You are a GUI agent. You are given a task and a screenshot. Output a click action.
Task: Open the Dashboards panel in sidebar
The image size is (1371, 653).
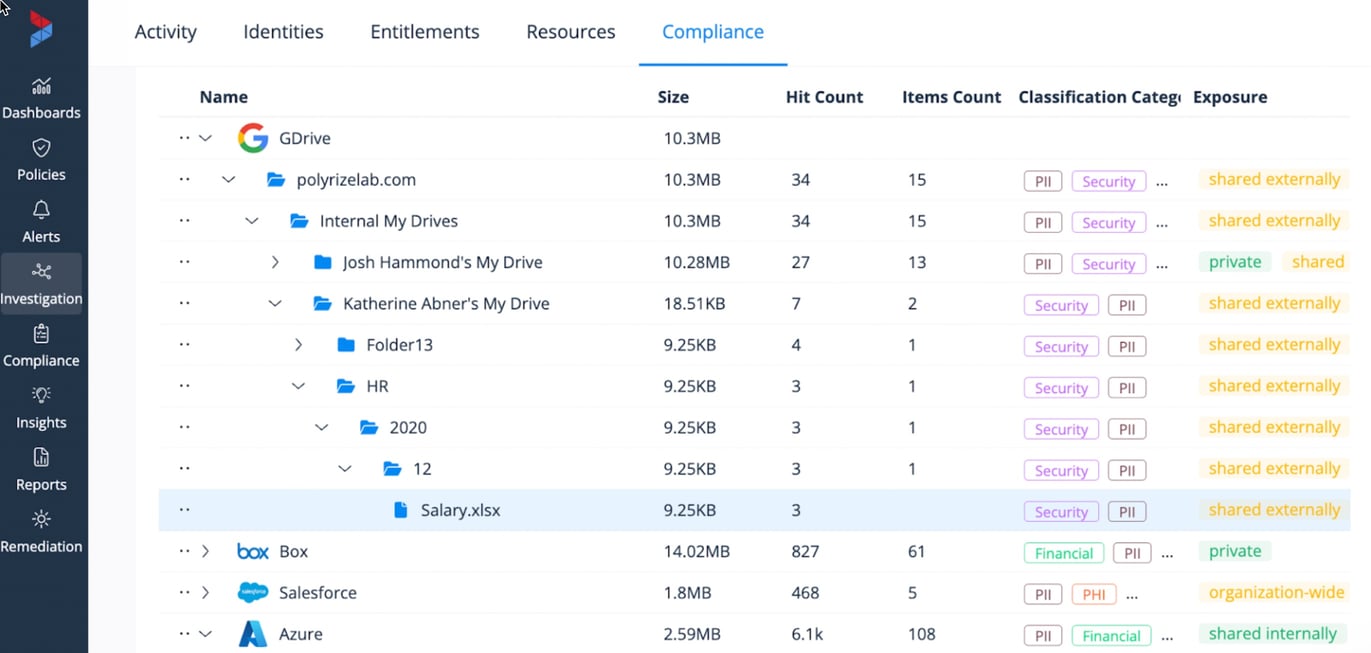click(x=41, y=98)
